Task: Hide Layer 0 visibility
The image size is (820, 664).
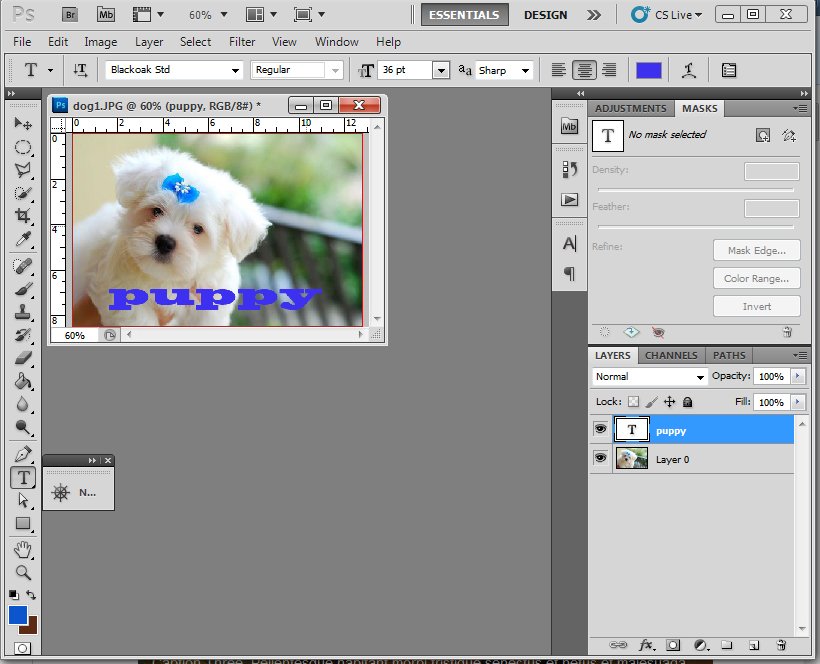Action: 600,459
